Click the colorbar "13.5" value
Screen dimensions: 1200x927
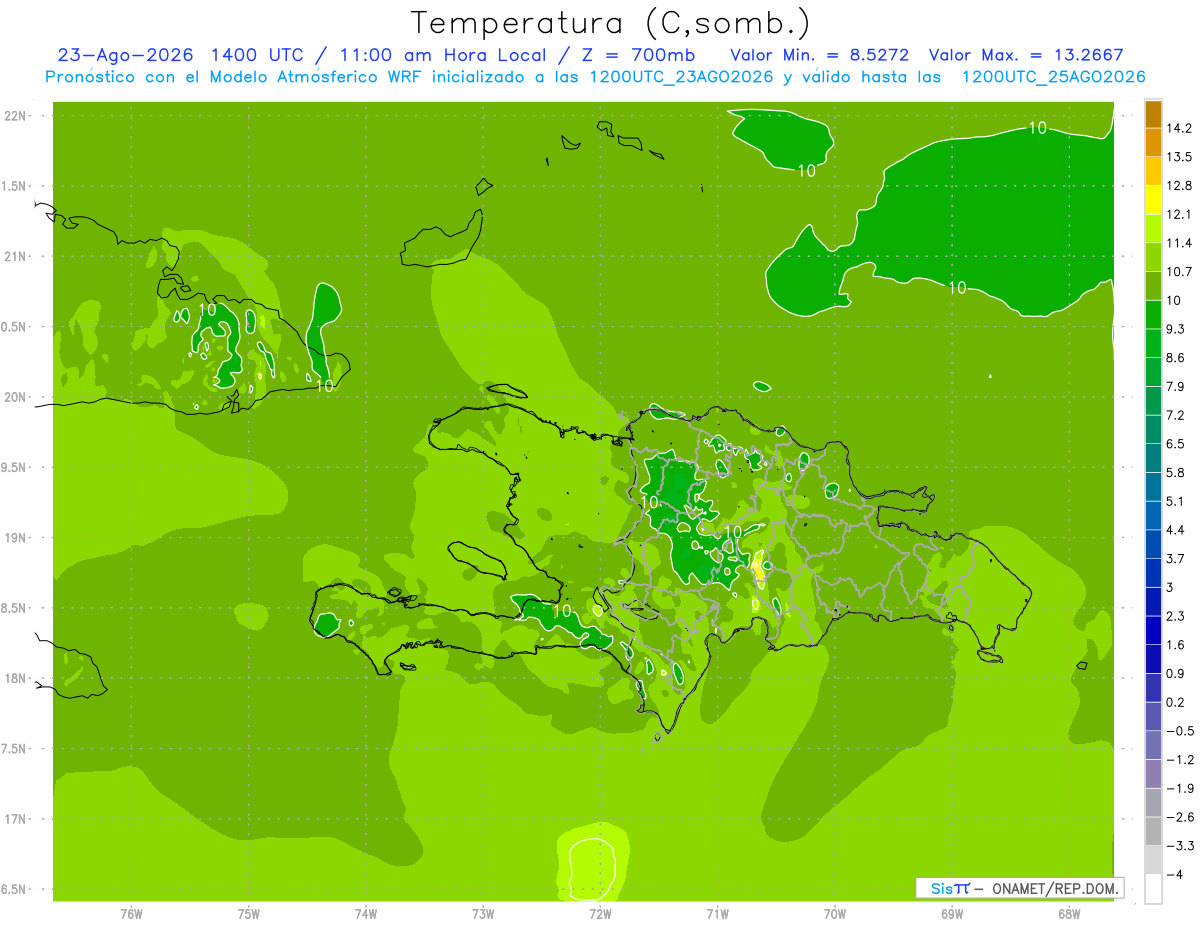[1180, 157]
